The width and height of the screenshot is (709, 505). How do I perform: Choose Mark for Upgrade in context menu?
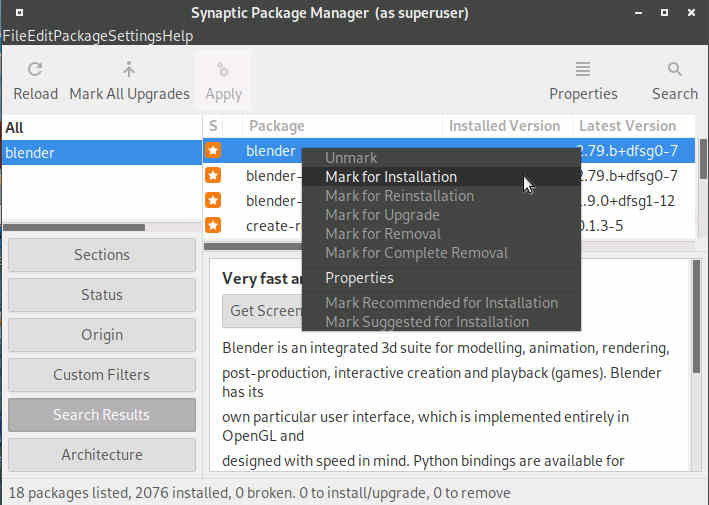441,215
